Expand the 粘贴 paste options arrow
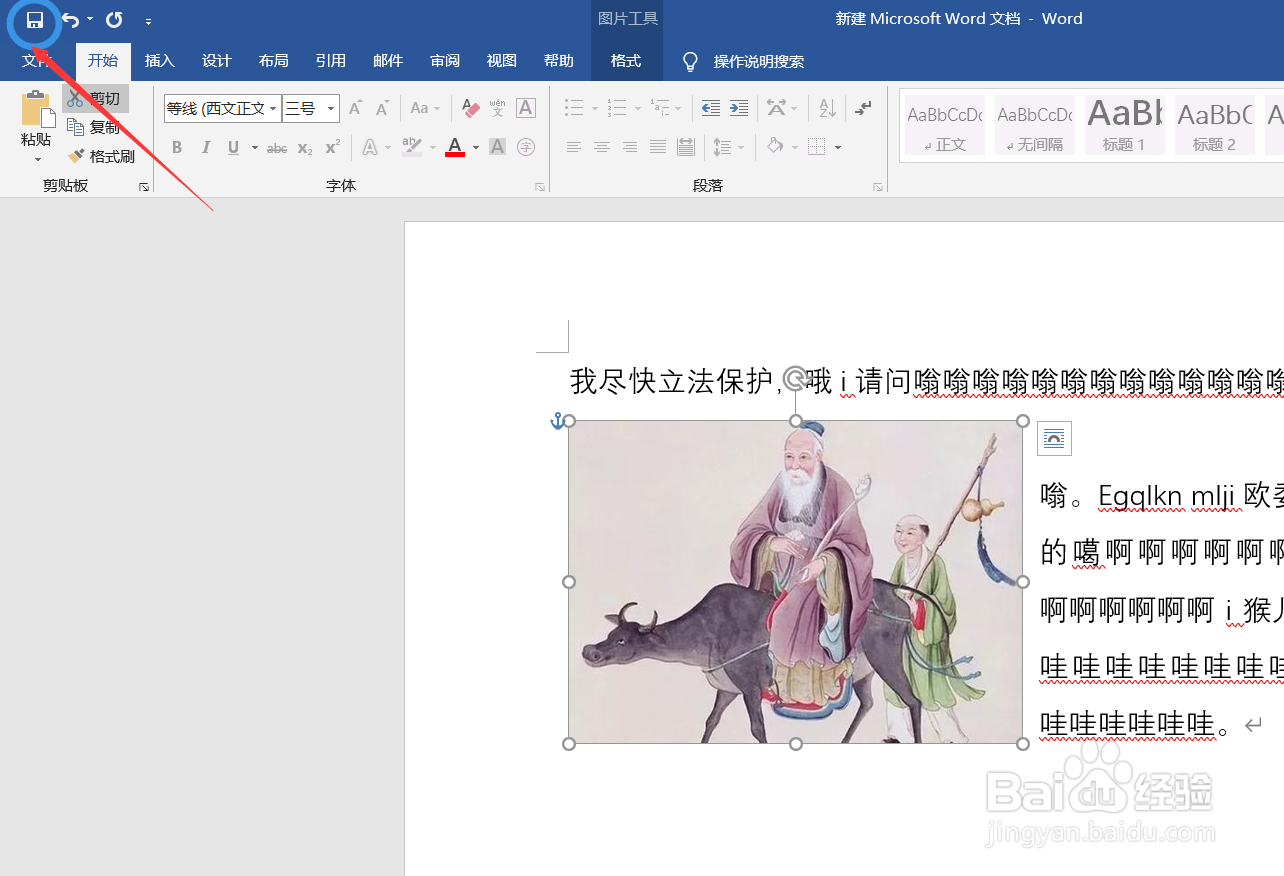This screenshot has width=1284, height=876. point(37,159)
